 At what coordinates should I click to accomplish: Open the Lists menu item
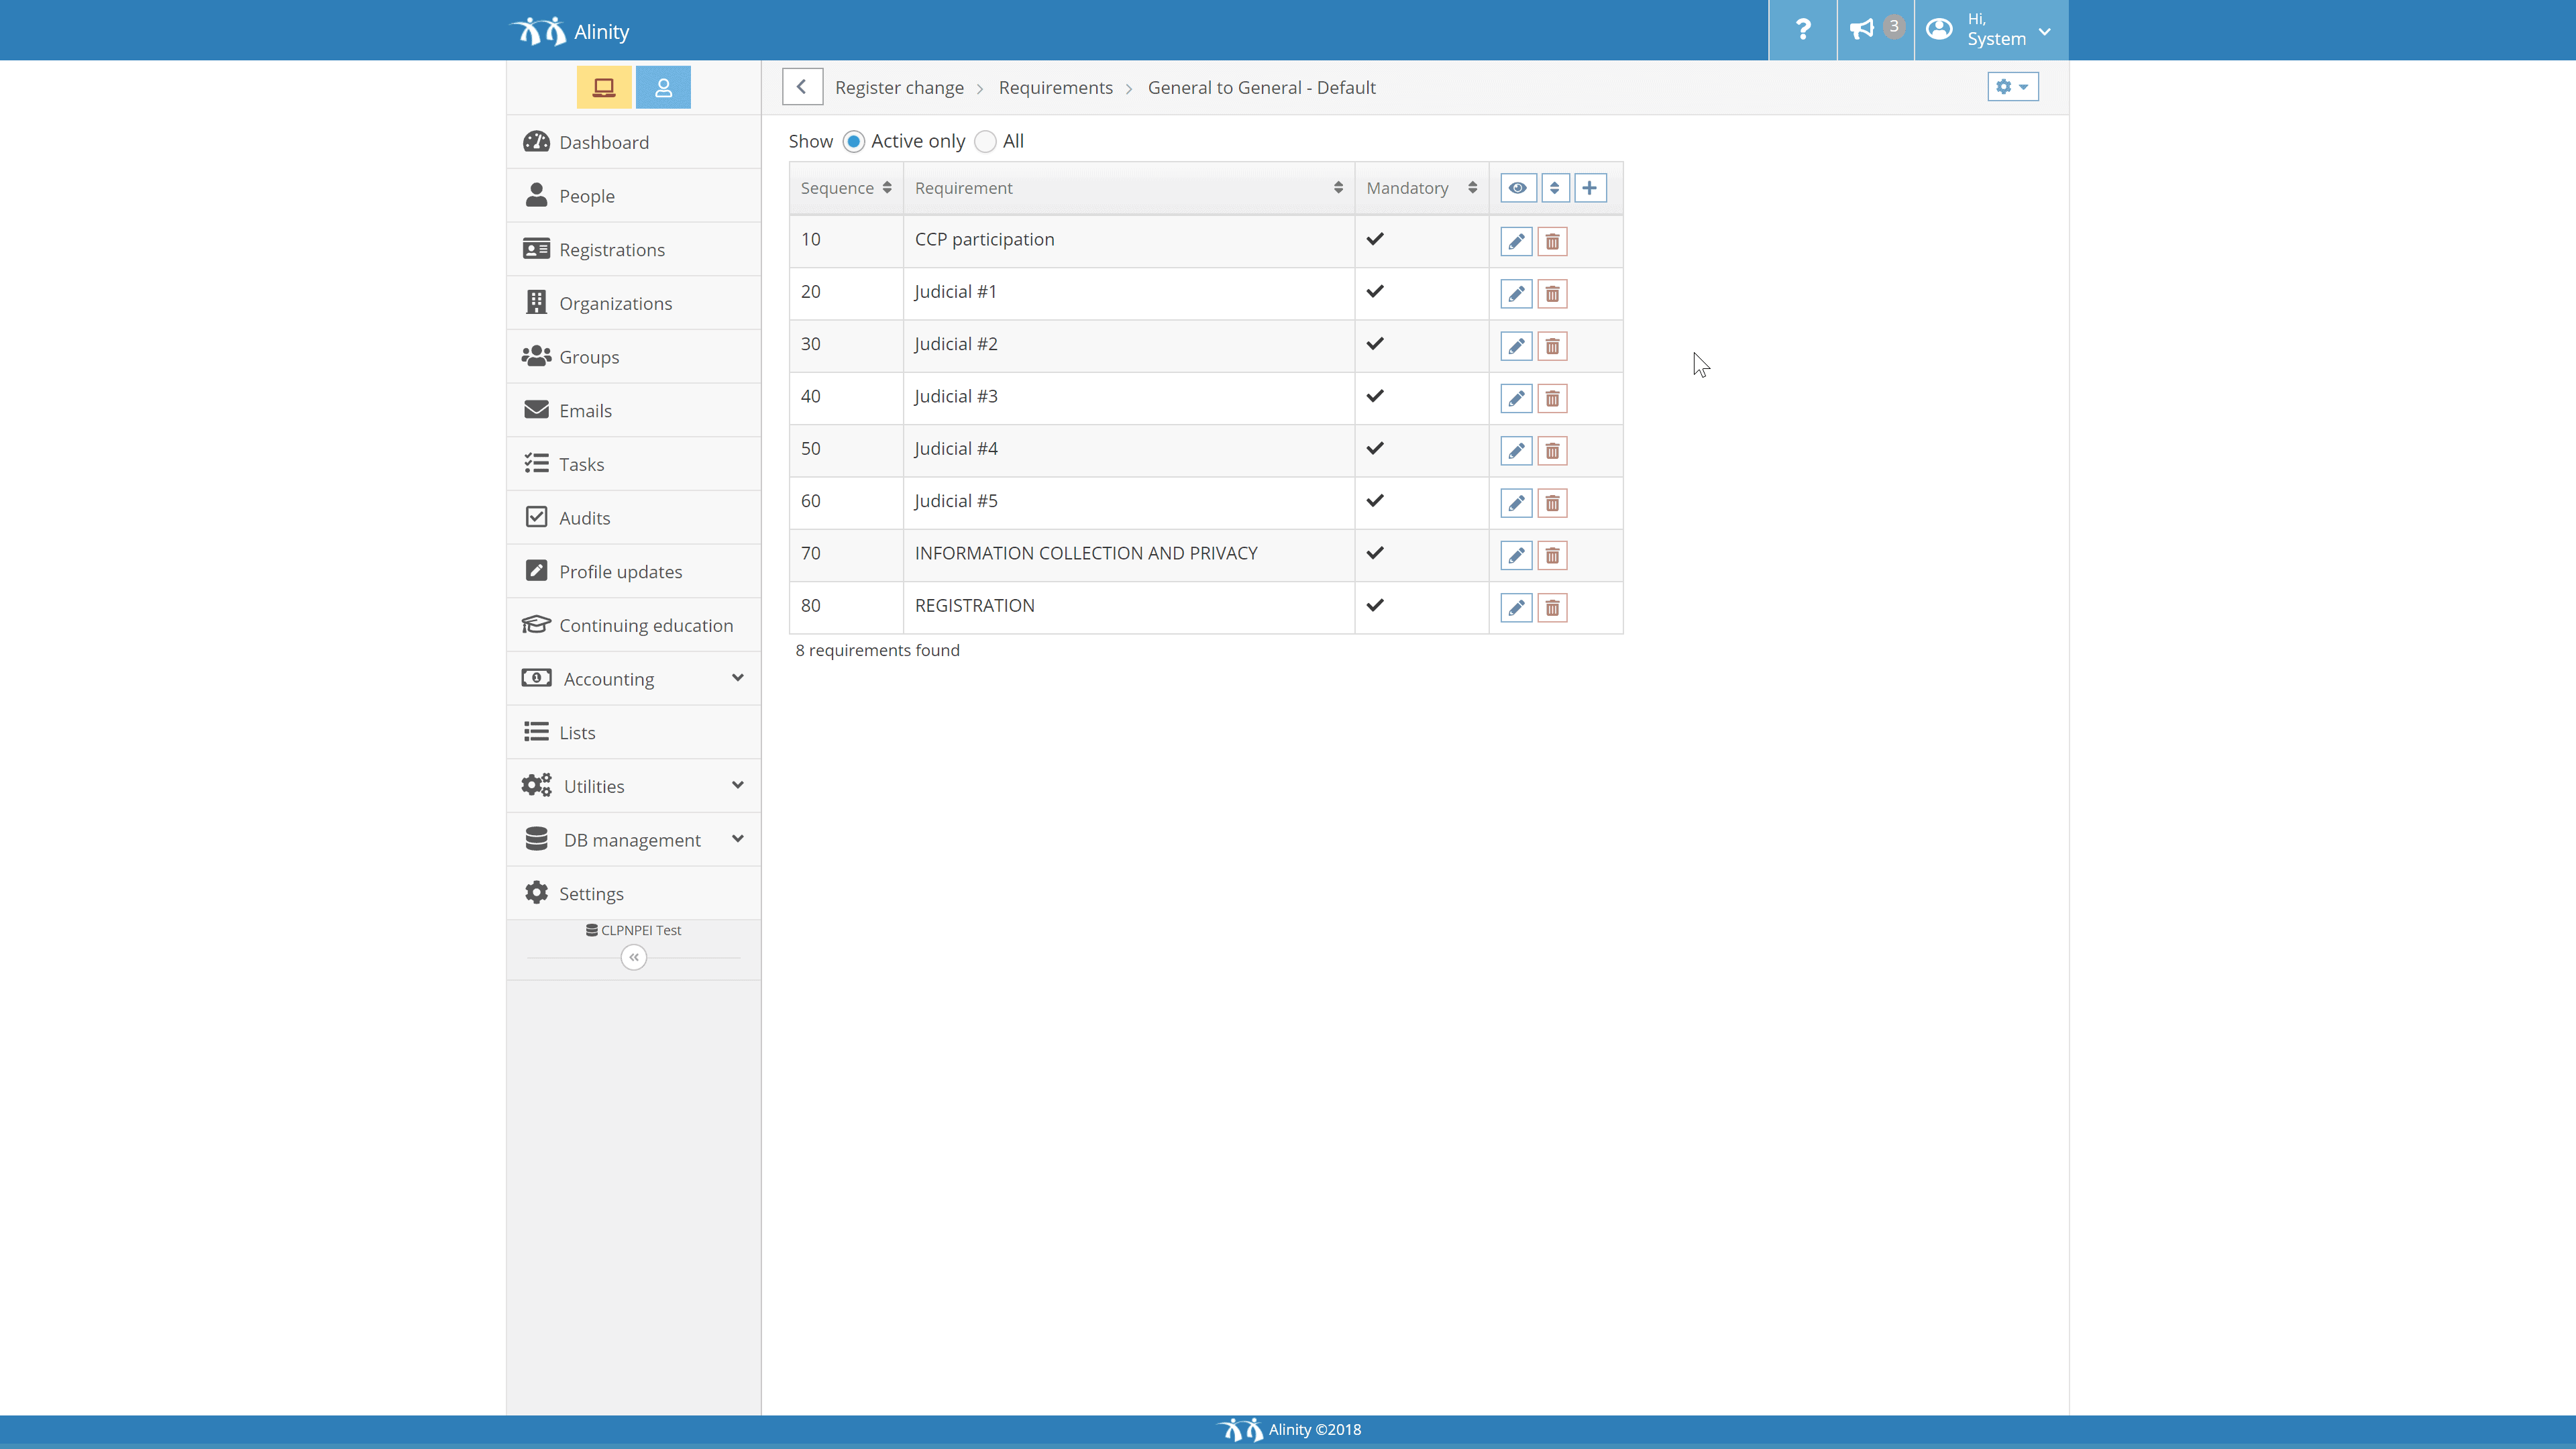coord(633,733)
